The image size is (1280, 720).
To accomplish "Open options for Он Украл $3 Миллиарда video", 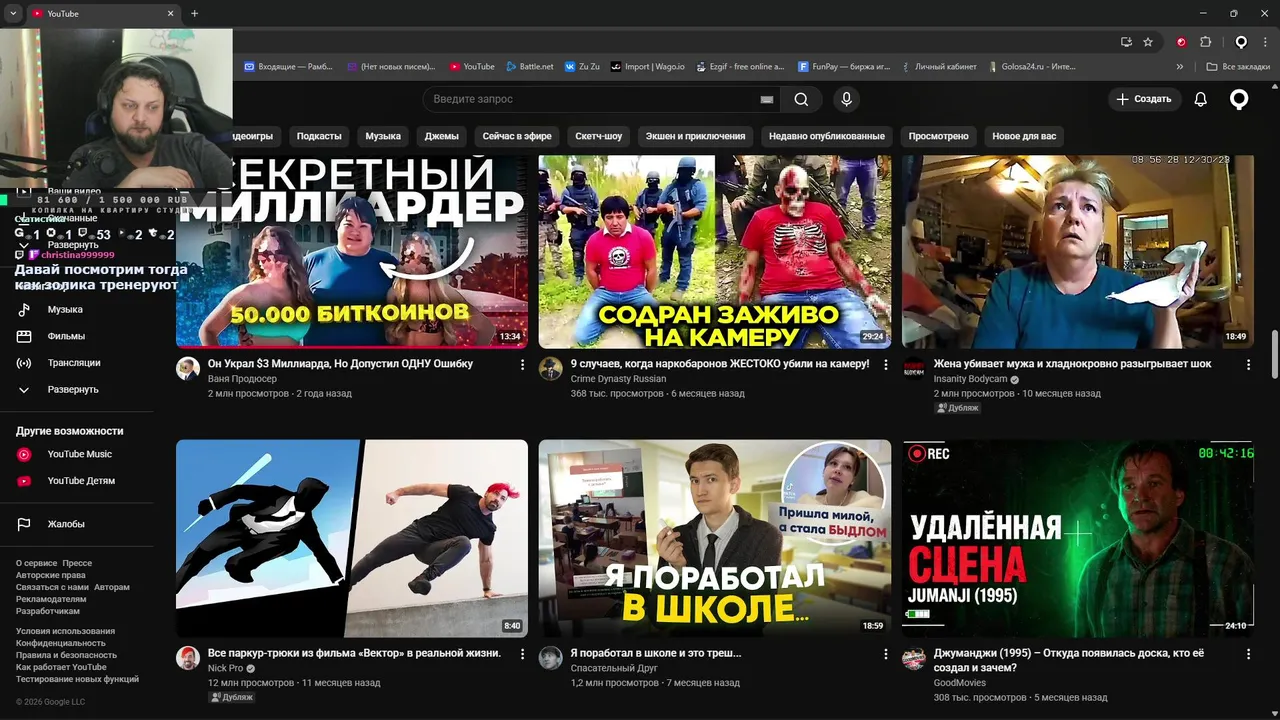I will 522,365.
